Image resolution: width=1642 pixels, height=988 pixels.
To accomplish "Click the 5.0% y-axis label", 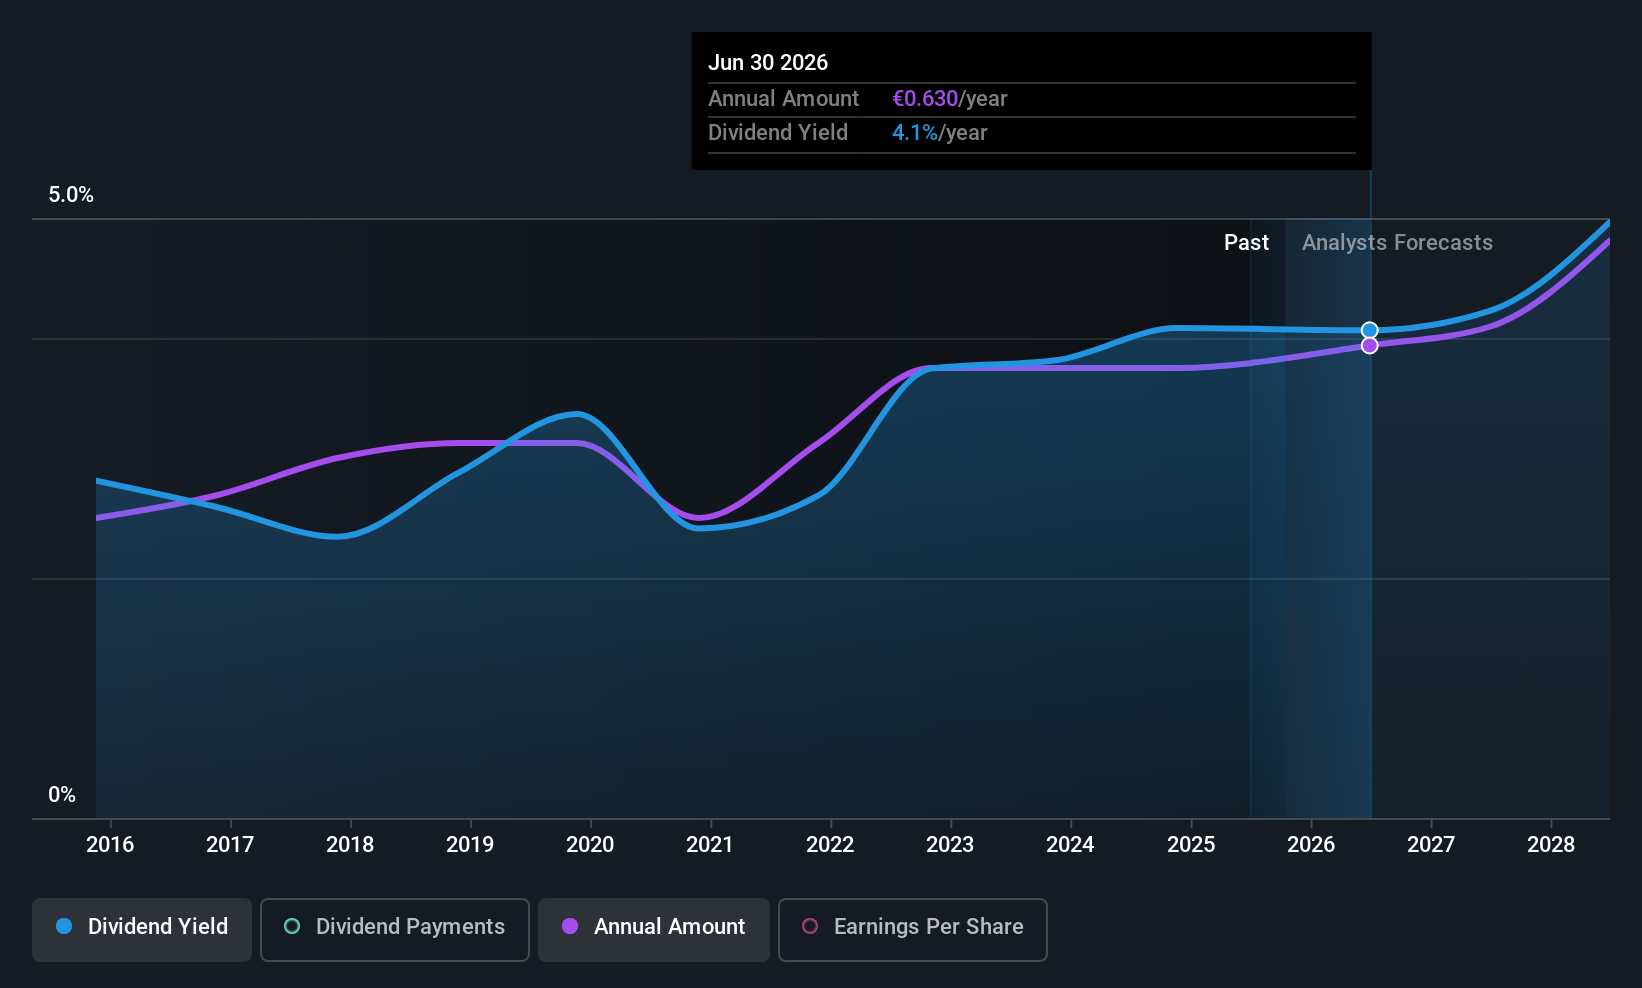I will point(71,195).
